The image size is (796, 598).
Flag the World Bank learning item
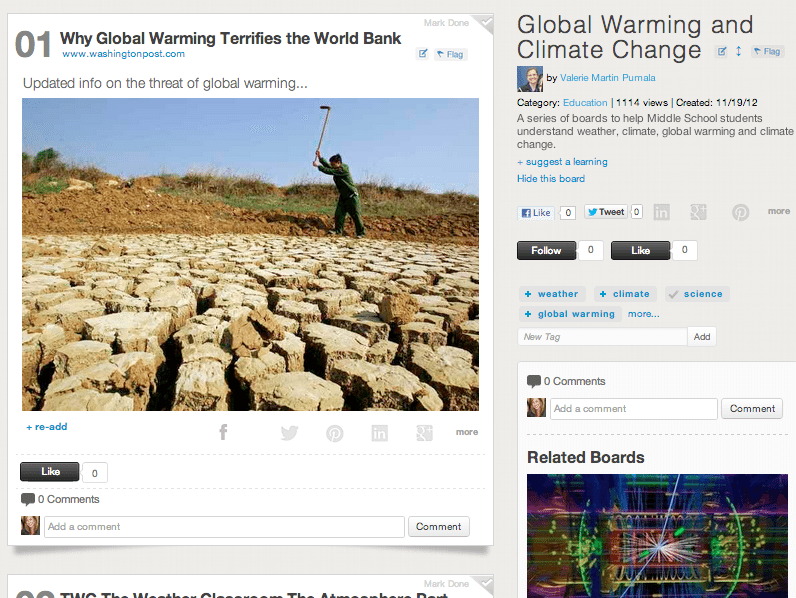click(x=451, y=54)
